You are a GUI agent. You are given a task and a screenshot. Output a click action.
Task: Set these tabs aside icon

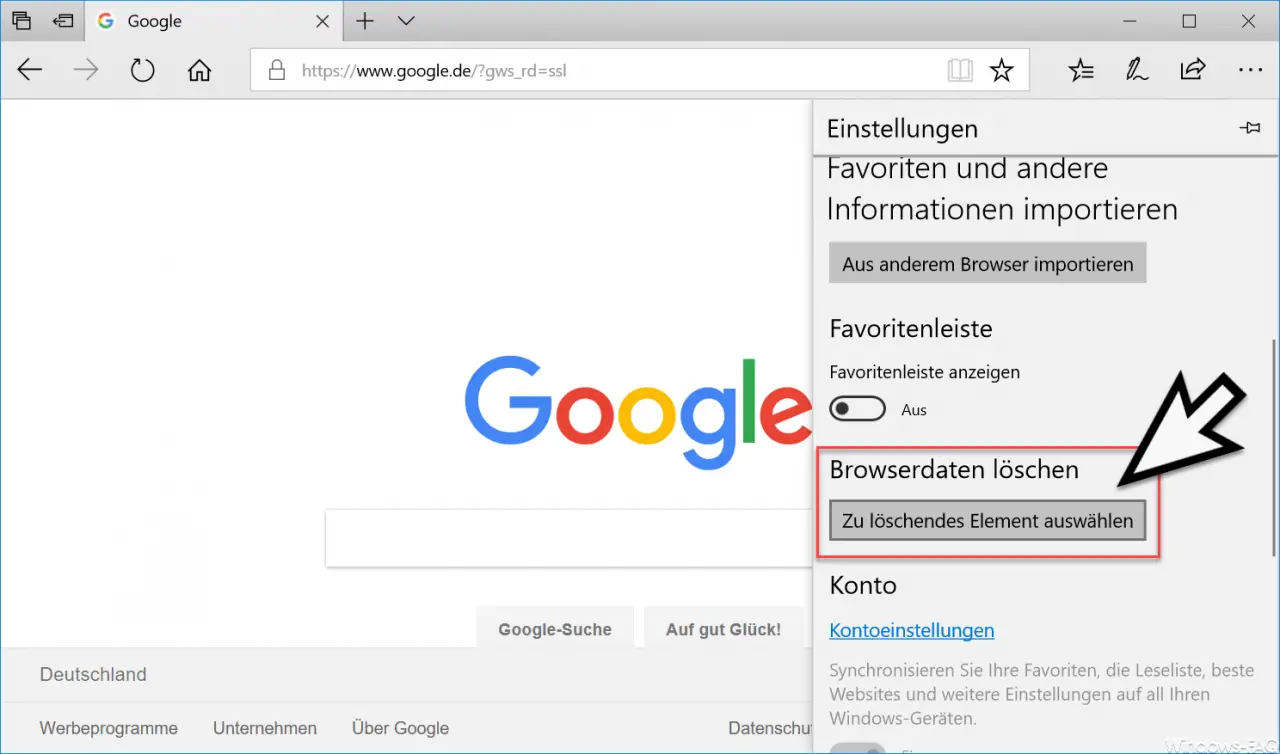coord(63,21)
